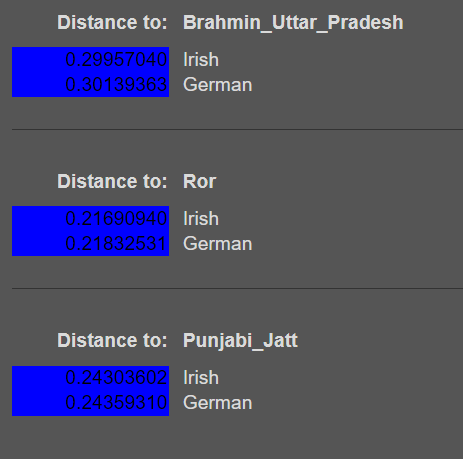Click the Irish label under Punjabi_Jatt

201,378
